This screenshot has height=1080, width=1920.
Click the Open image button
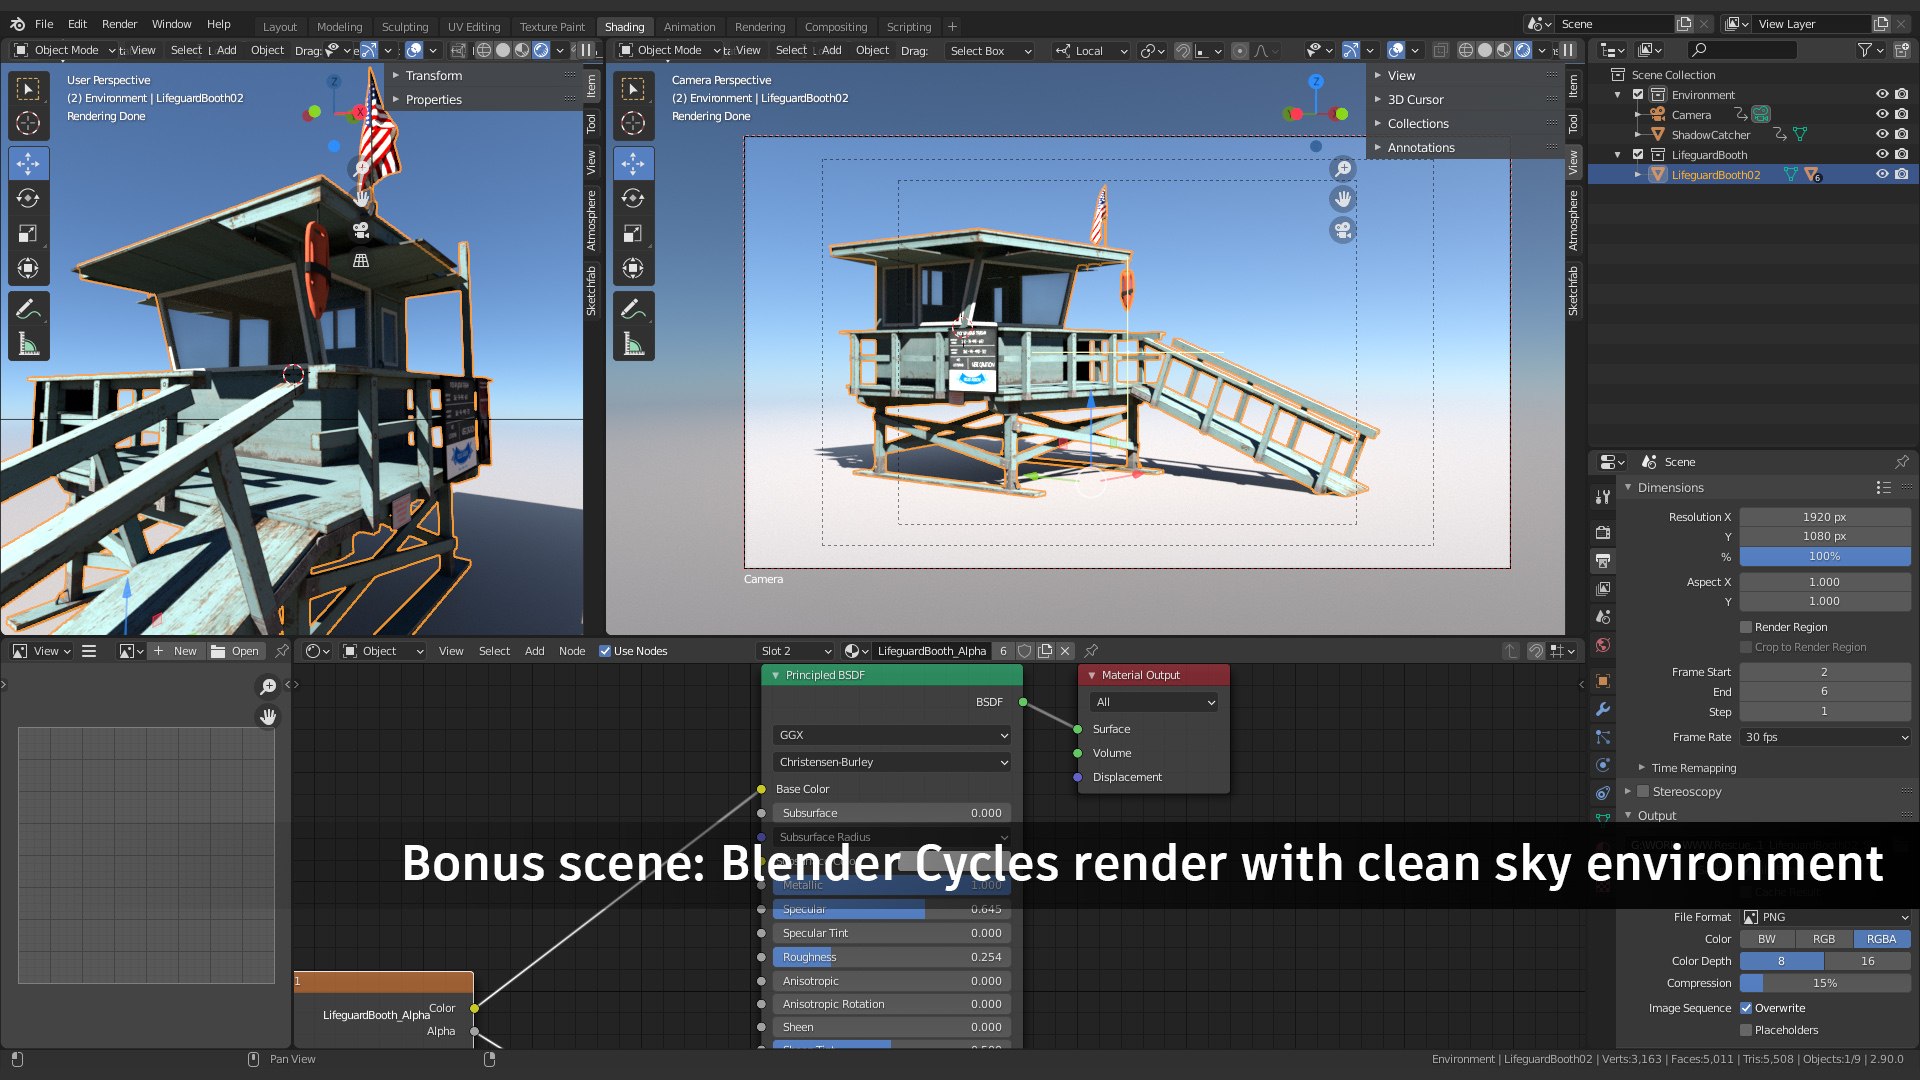[235, 651]
